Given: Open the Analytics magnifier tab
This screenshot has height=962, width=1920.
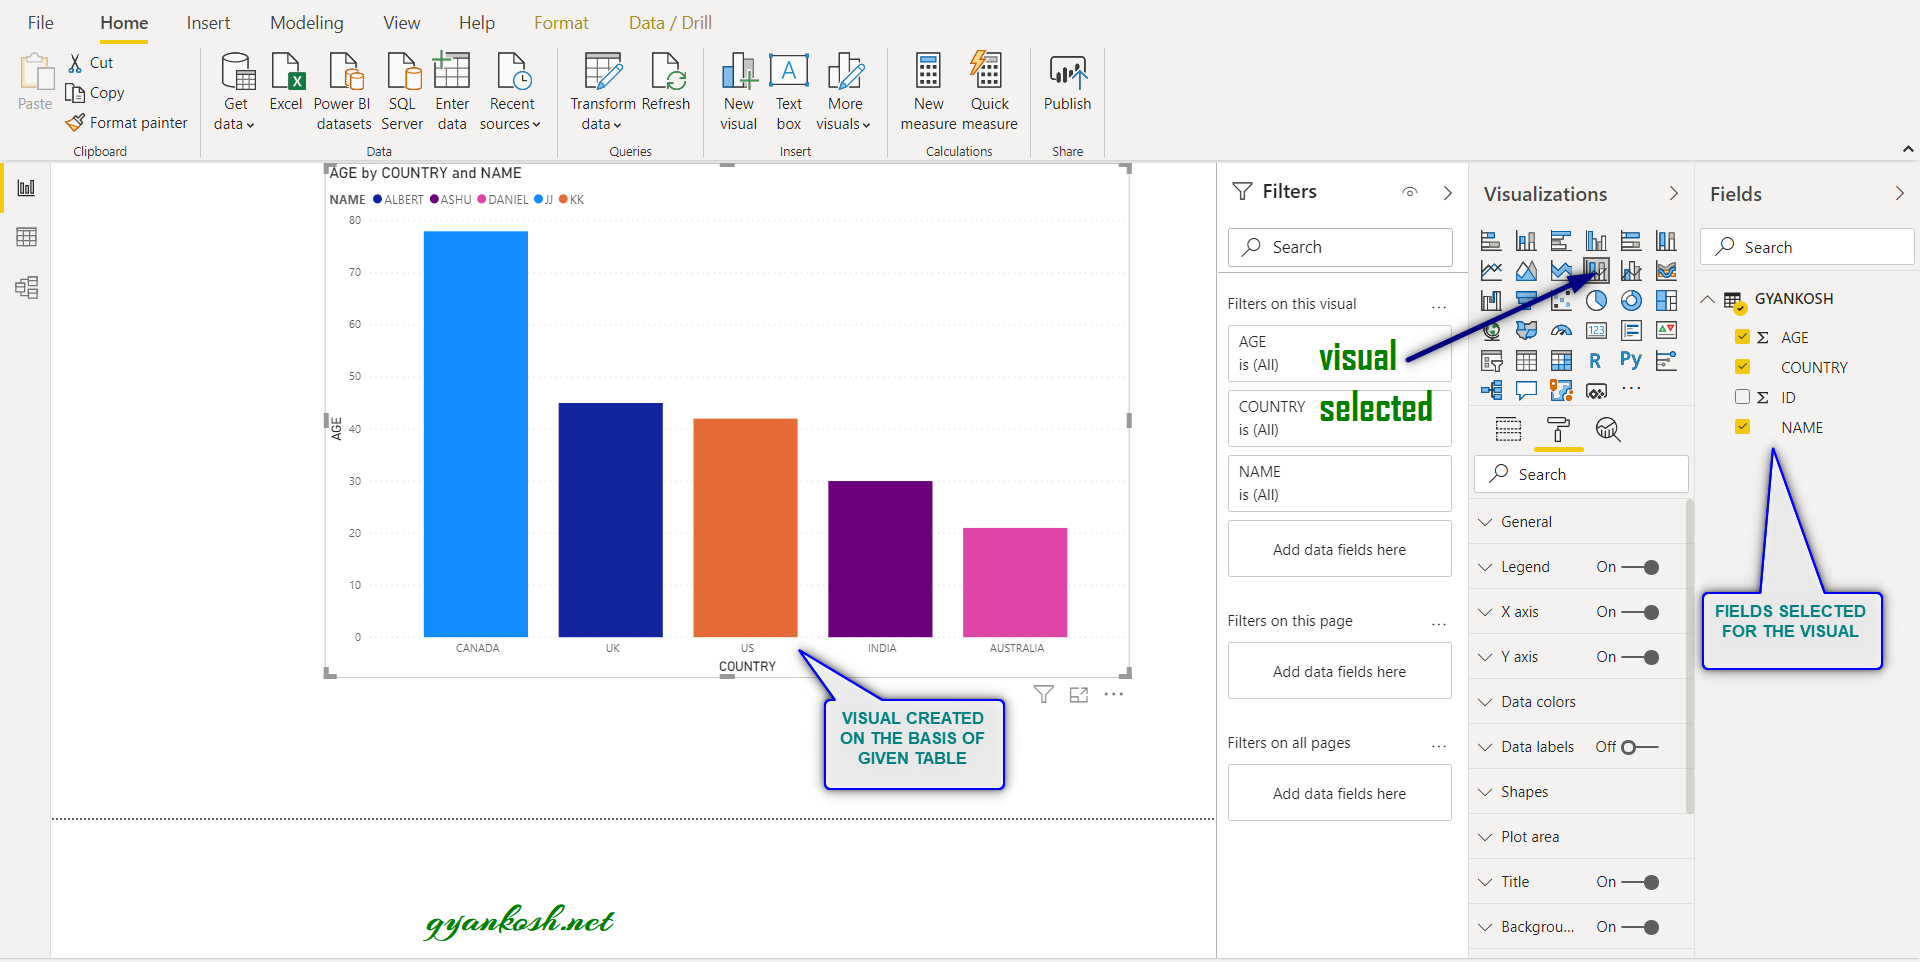Looking at the screenshot, I should pyautogui.click(x=1607, y=430).
